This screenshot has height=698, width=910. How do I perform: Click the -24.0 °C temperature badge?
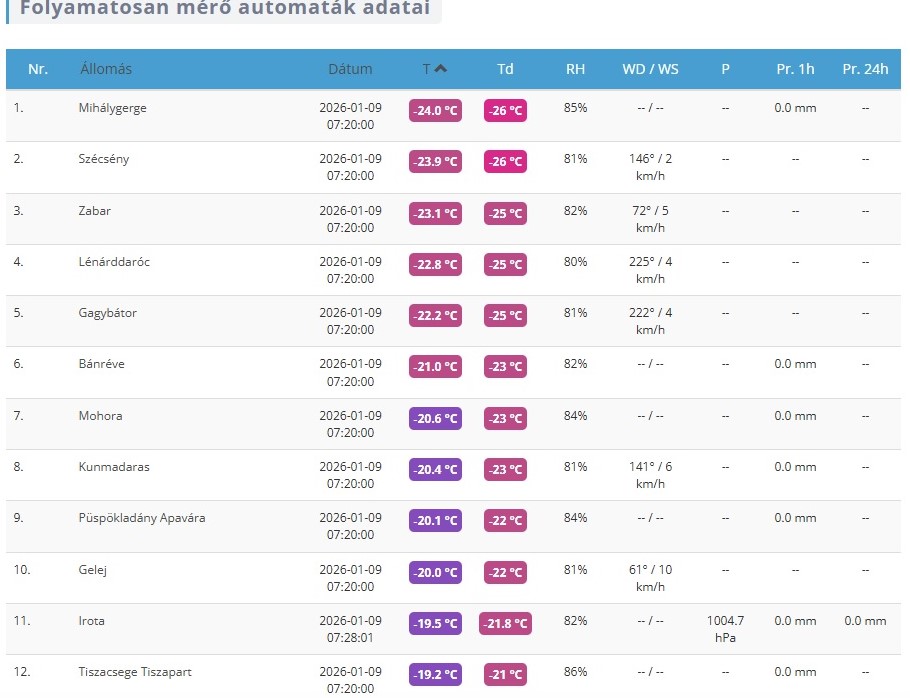coord(435,111)
